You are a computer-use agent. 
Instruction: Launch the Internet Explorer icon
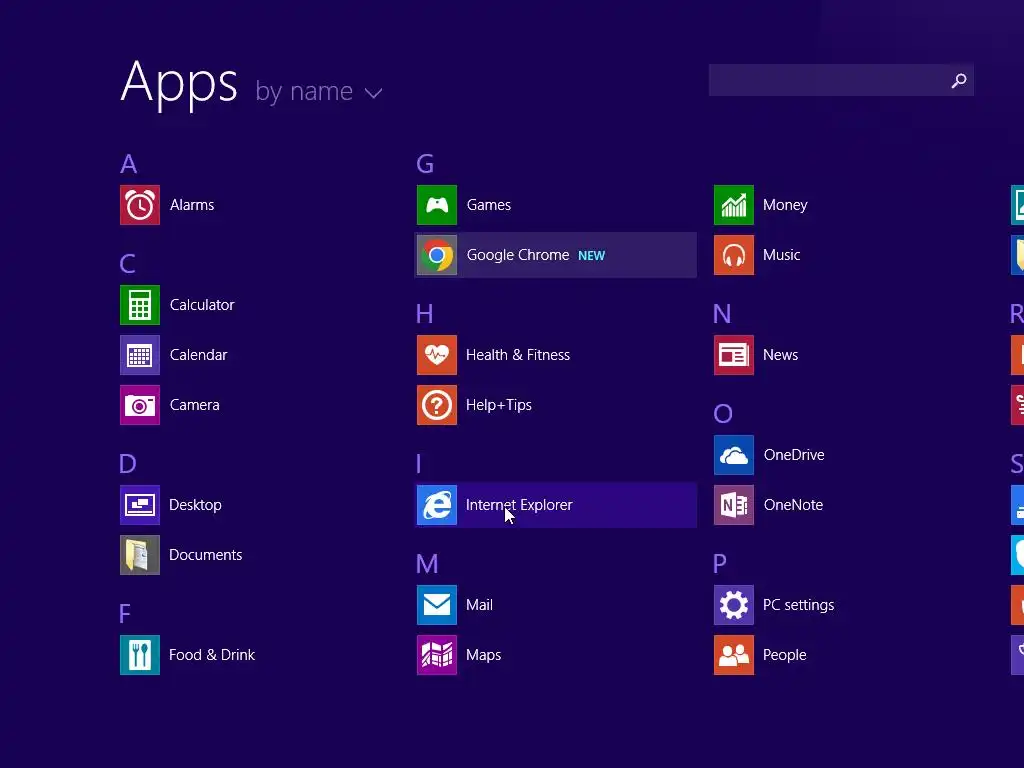(x=437, y=505)
